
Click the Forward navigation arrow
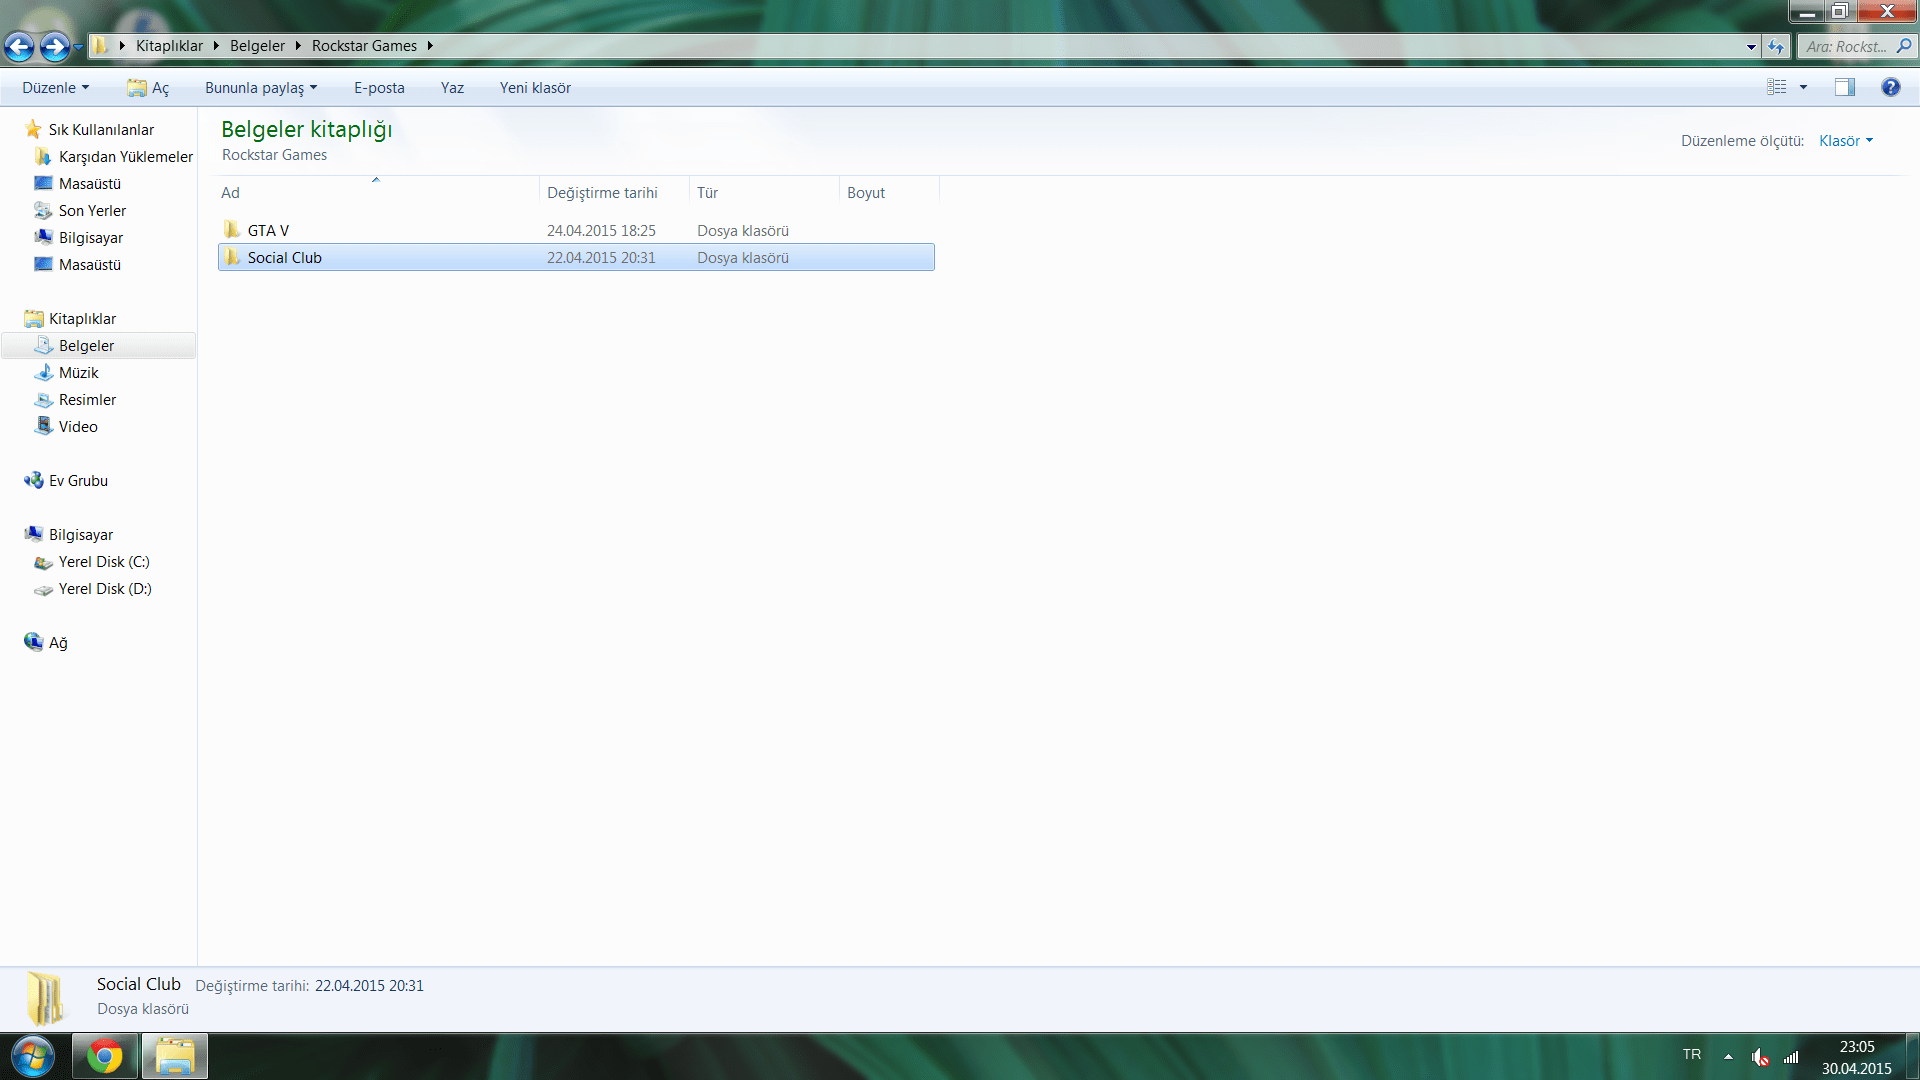click(54, 46)
